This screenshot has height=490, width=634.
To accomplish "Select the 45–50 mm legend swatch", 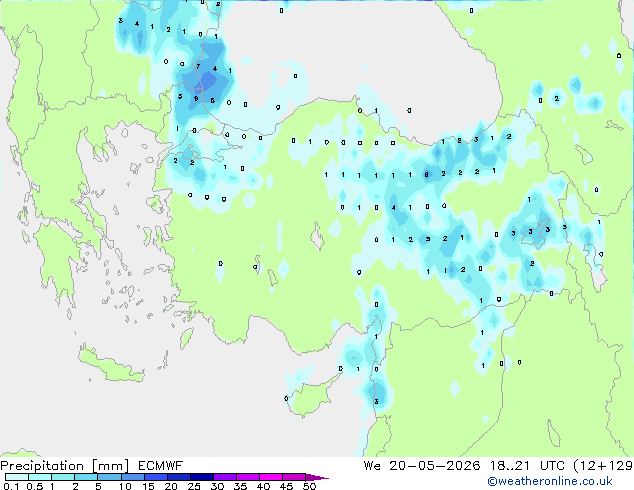I will pos(294,477).
